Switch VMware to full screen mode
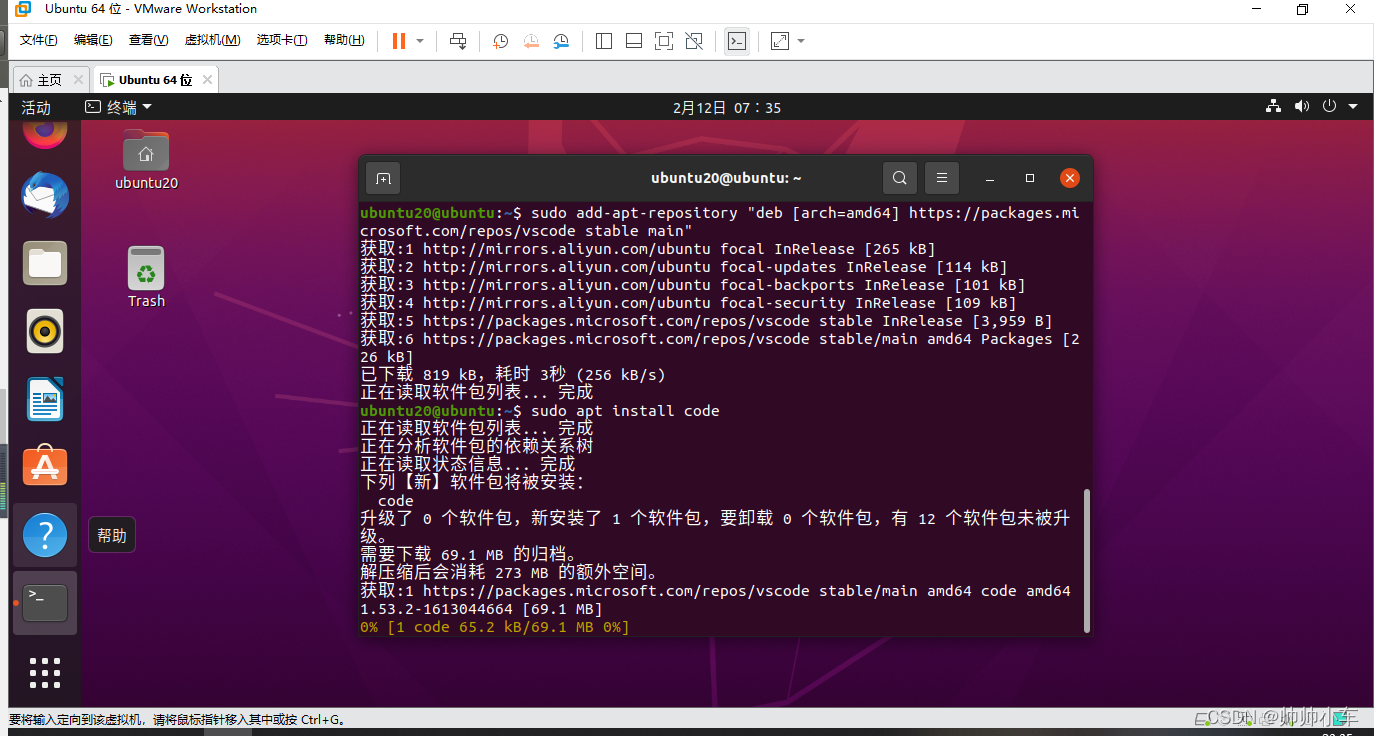The height and width of the screenshot is (736, 1374). click(664, 41)
